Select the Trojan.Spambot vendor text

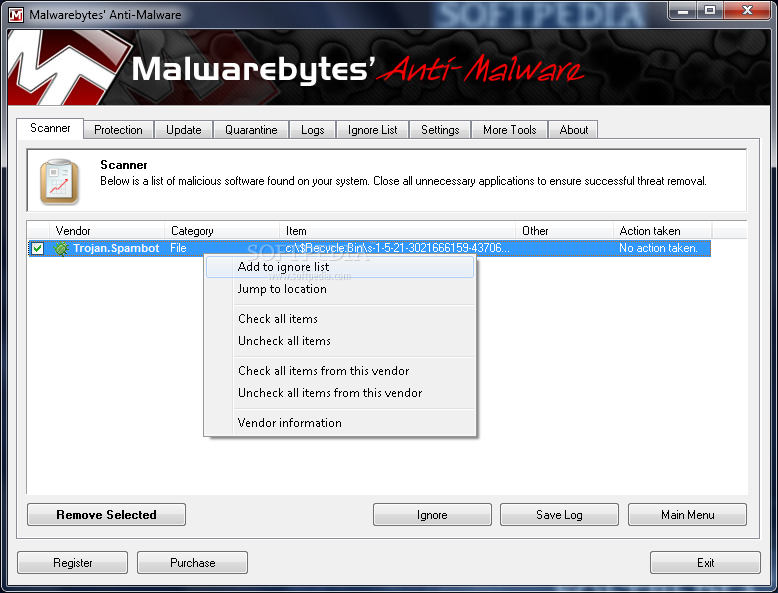116,248
